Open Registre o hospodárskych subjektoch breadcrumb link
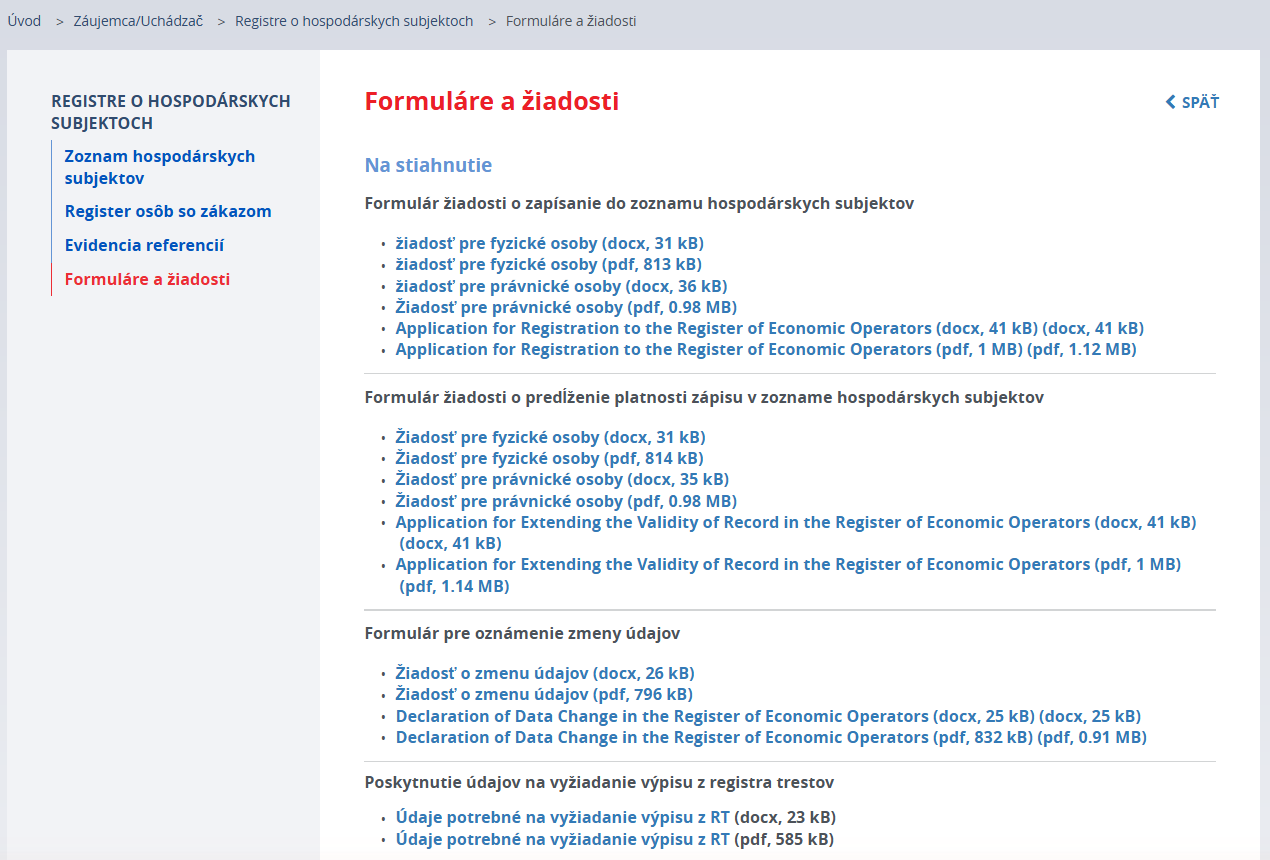This screenshot has width=1270, height=860. [354, 21]
